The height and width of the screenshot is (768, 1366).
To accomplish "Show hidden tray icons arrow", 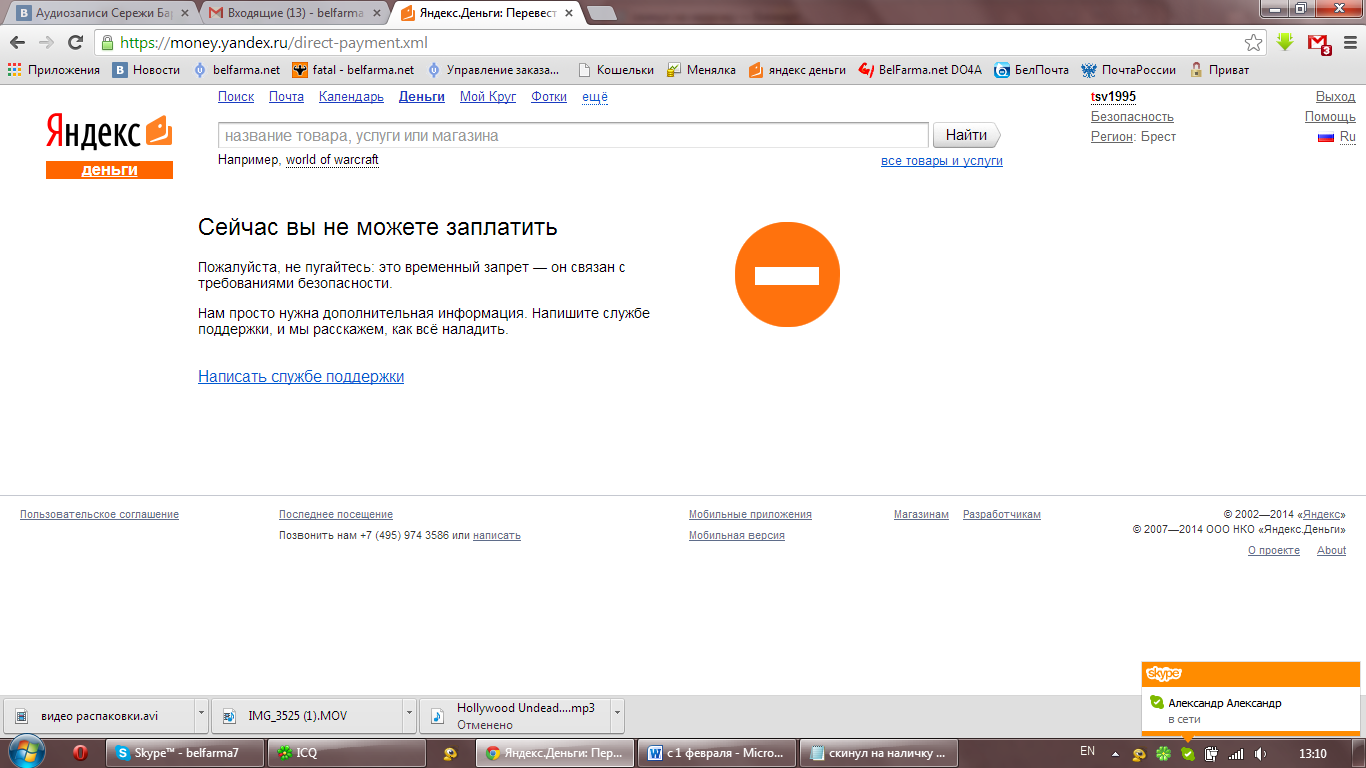I will [x=1115, y=753].
